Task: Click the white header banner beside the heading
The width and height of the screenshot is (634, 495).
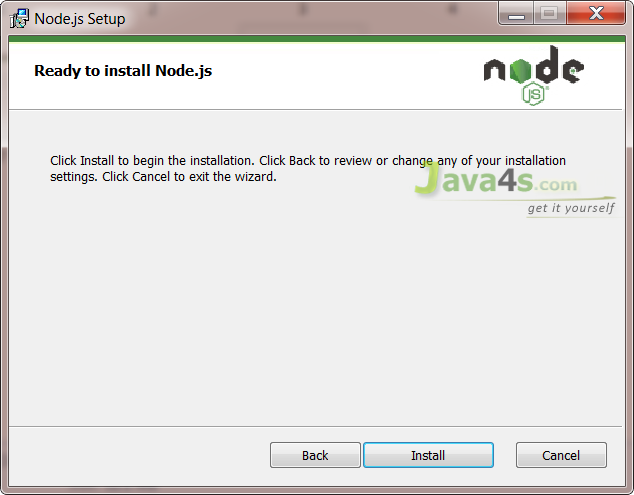Action: click(x=344, y=73)
